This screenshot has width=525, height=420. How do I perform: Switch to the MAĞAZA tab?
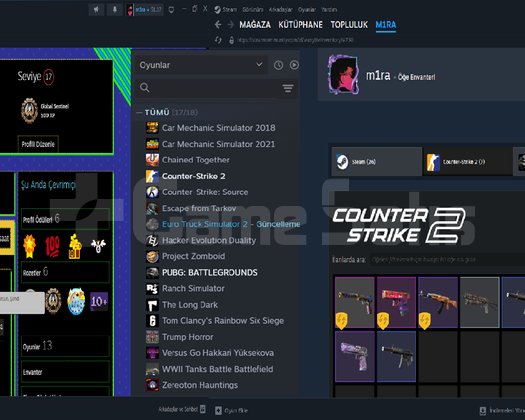[255, 25]
